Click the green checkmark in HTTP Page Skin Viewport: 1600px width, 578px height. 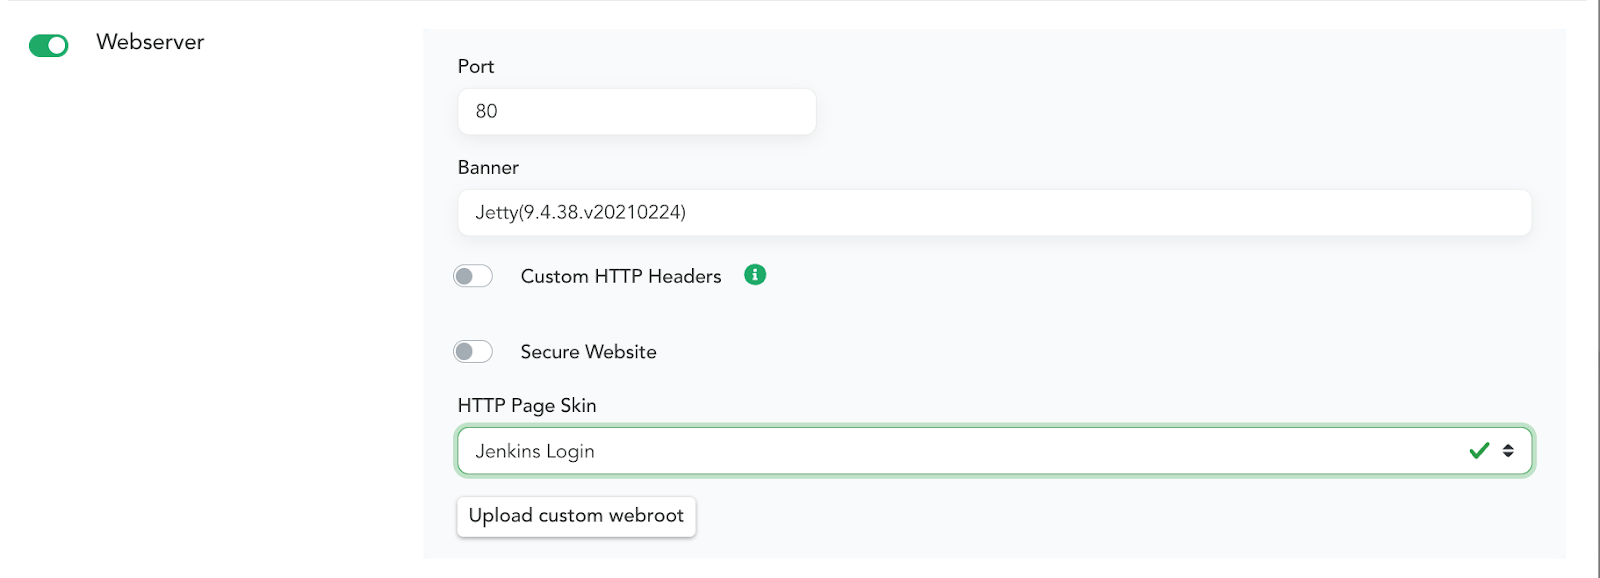coord(1479,451)
